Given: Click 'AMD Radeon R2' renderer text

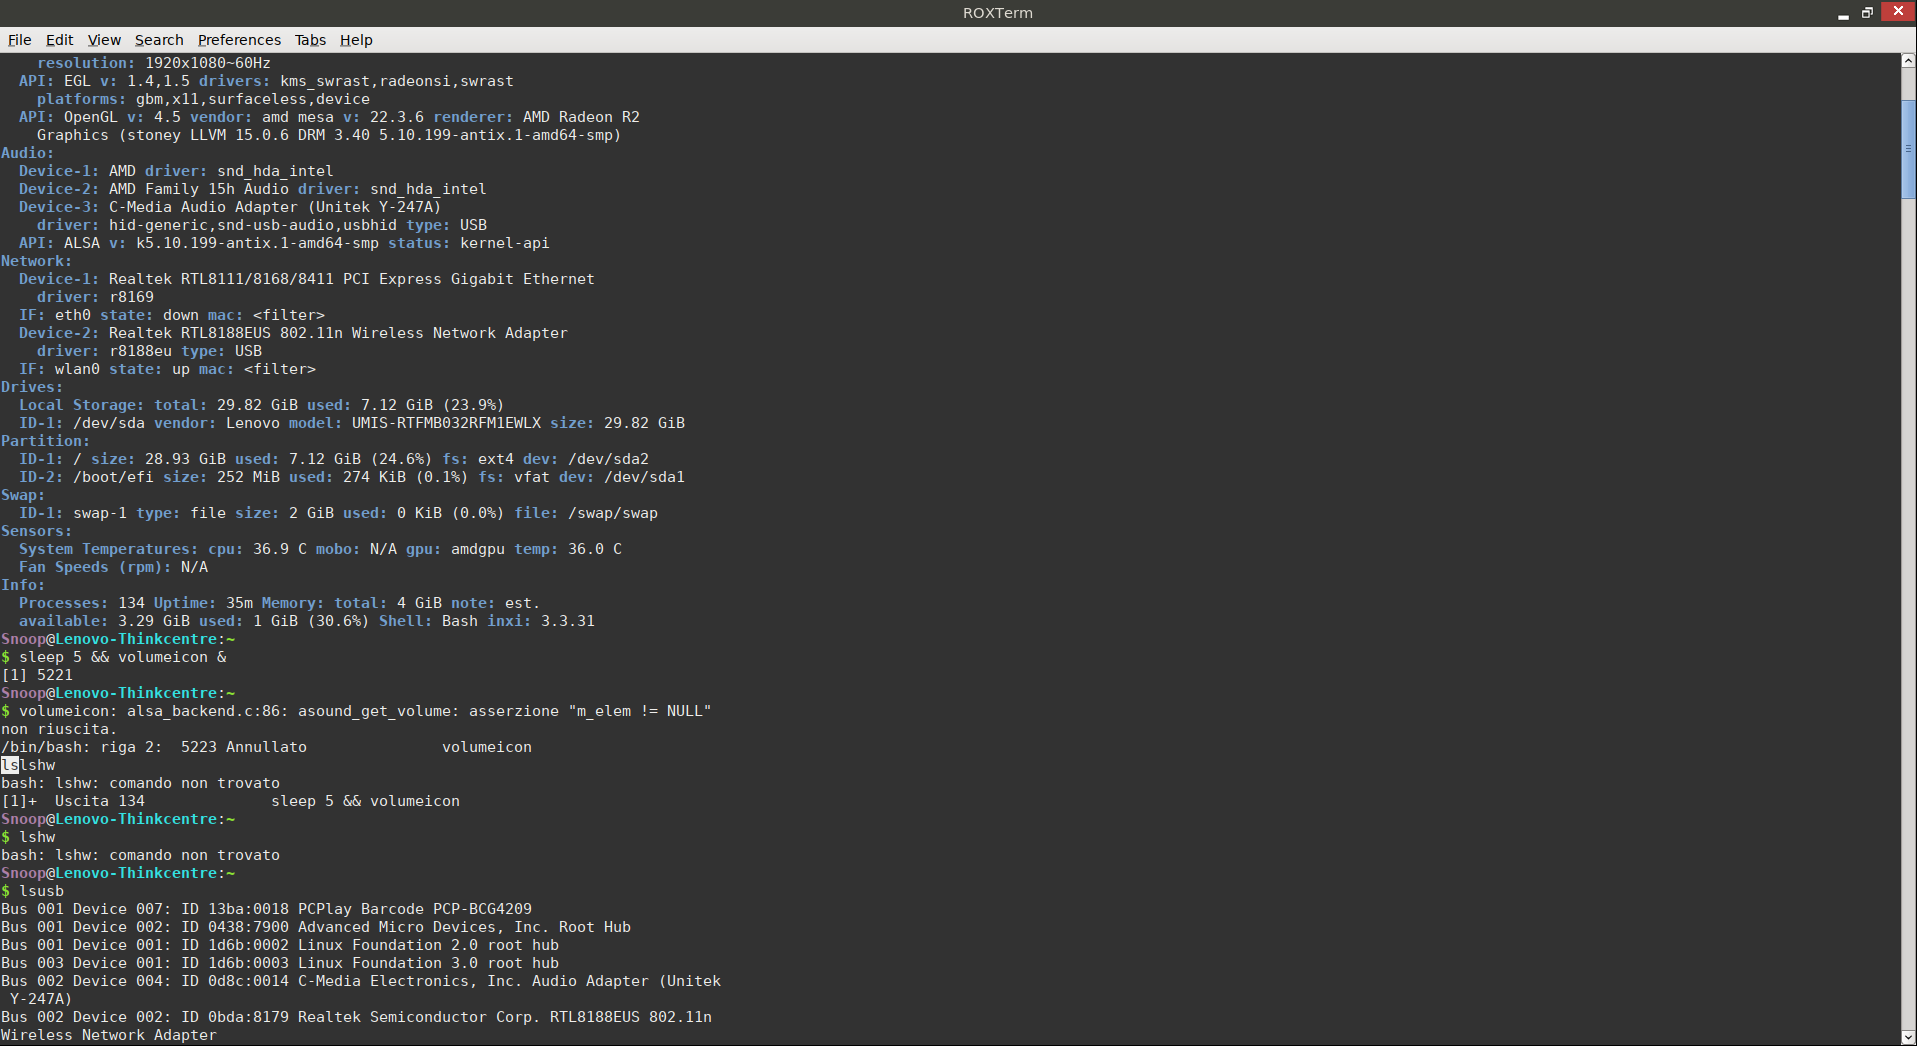Looking at the screenshot, I should pyautogui.click(x=581, y=117).
